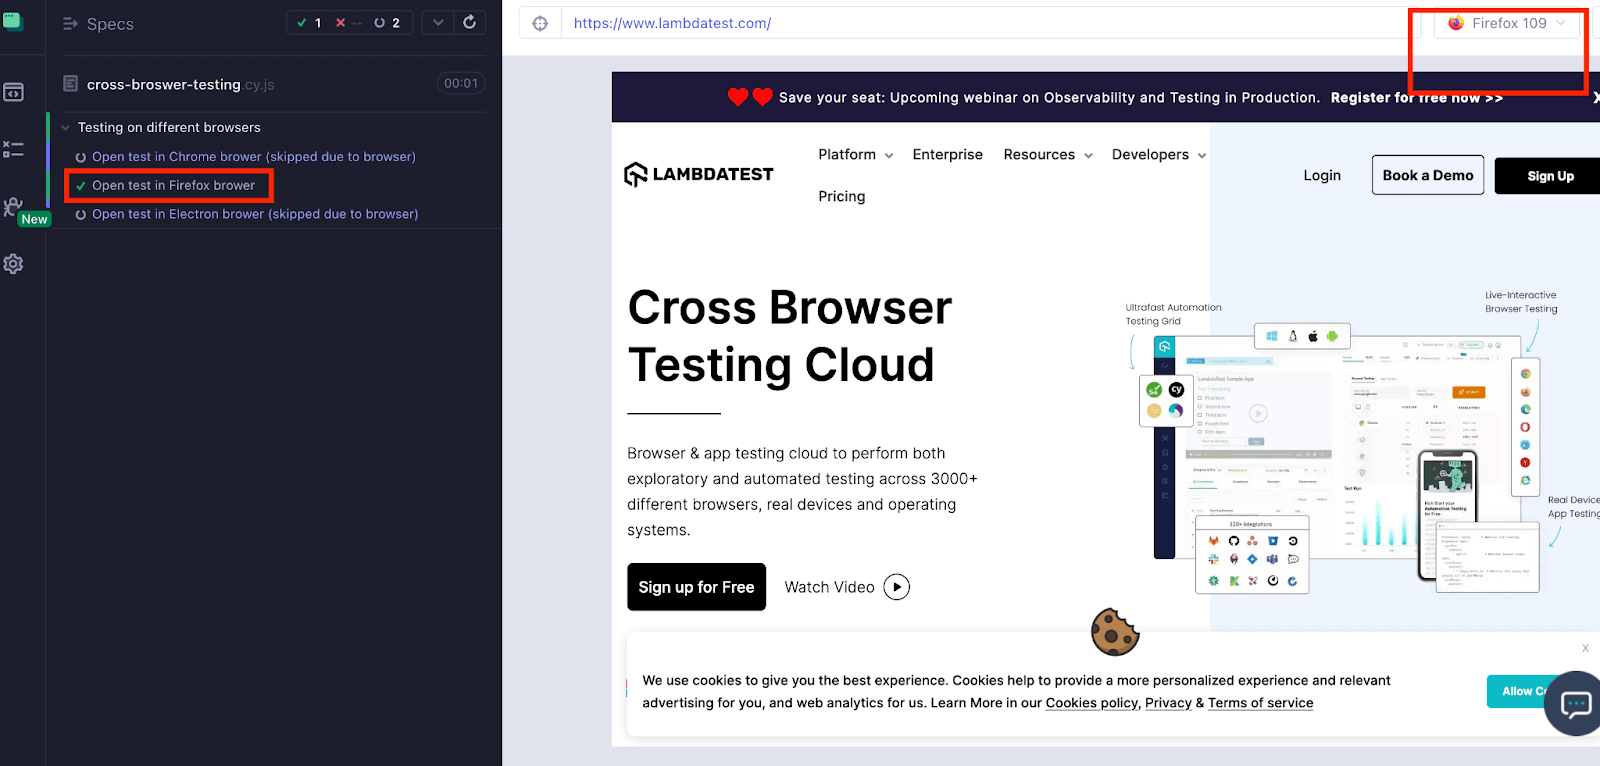Image resolution: width=1600 pixels, height=766 pixels.
Task: Click the Cypress logo in top corner
Action: (13, 21)
